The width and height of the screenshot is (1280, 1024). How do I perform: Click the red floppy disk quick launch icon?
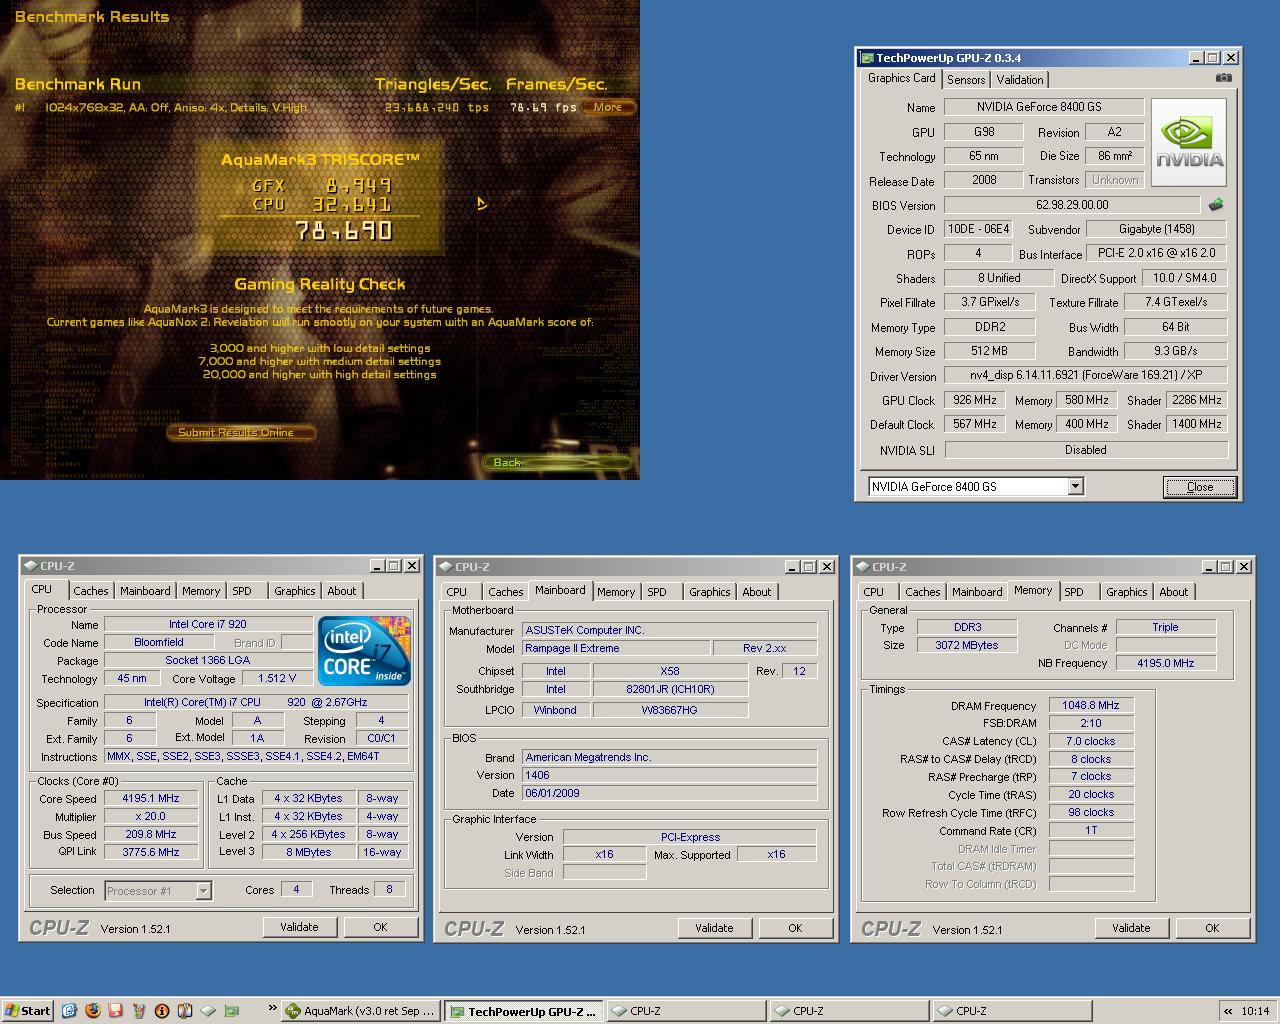point(115,1010)
